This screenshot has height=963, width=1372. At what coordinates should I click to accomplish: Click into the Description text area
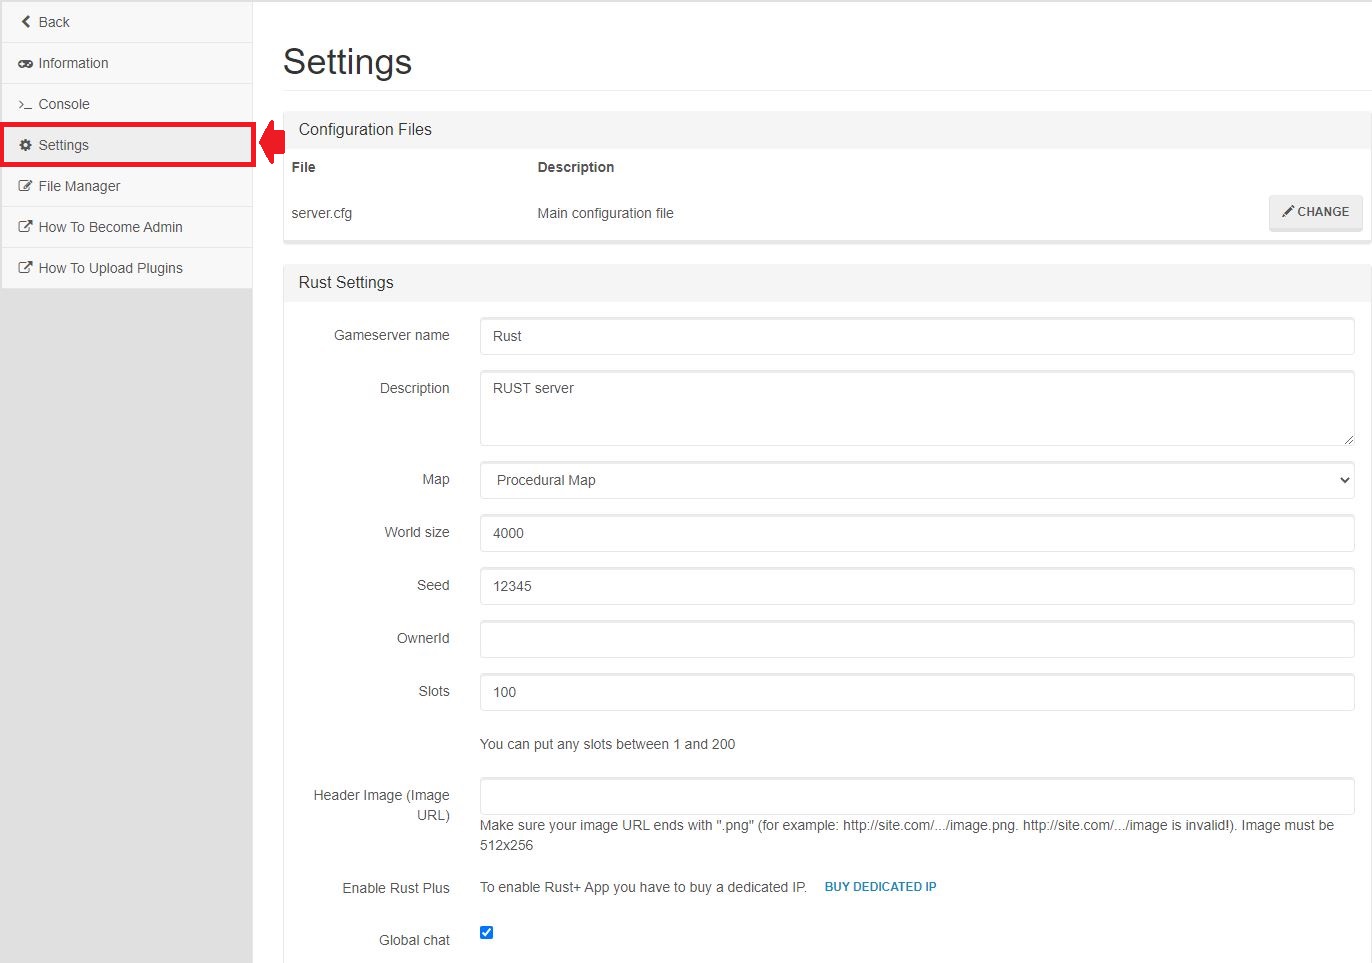coord(917,408)
